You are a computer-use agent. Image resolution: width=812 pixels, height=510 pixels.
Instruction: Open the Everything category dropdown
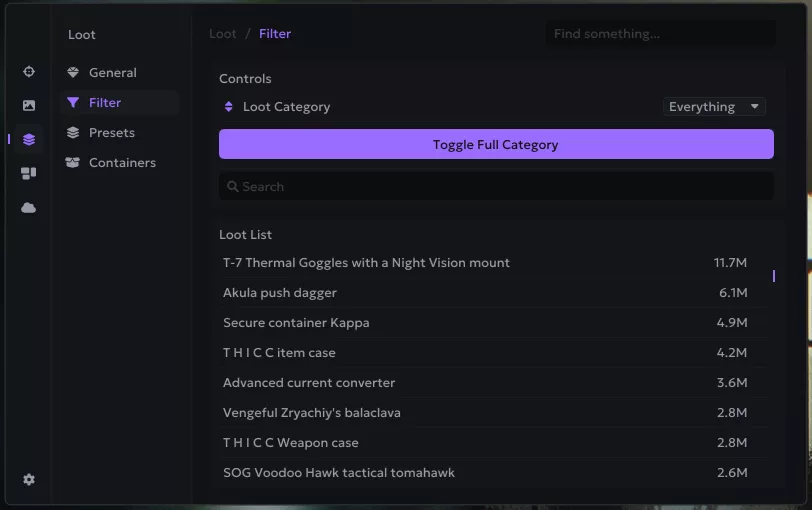[x=714, y=107]
